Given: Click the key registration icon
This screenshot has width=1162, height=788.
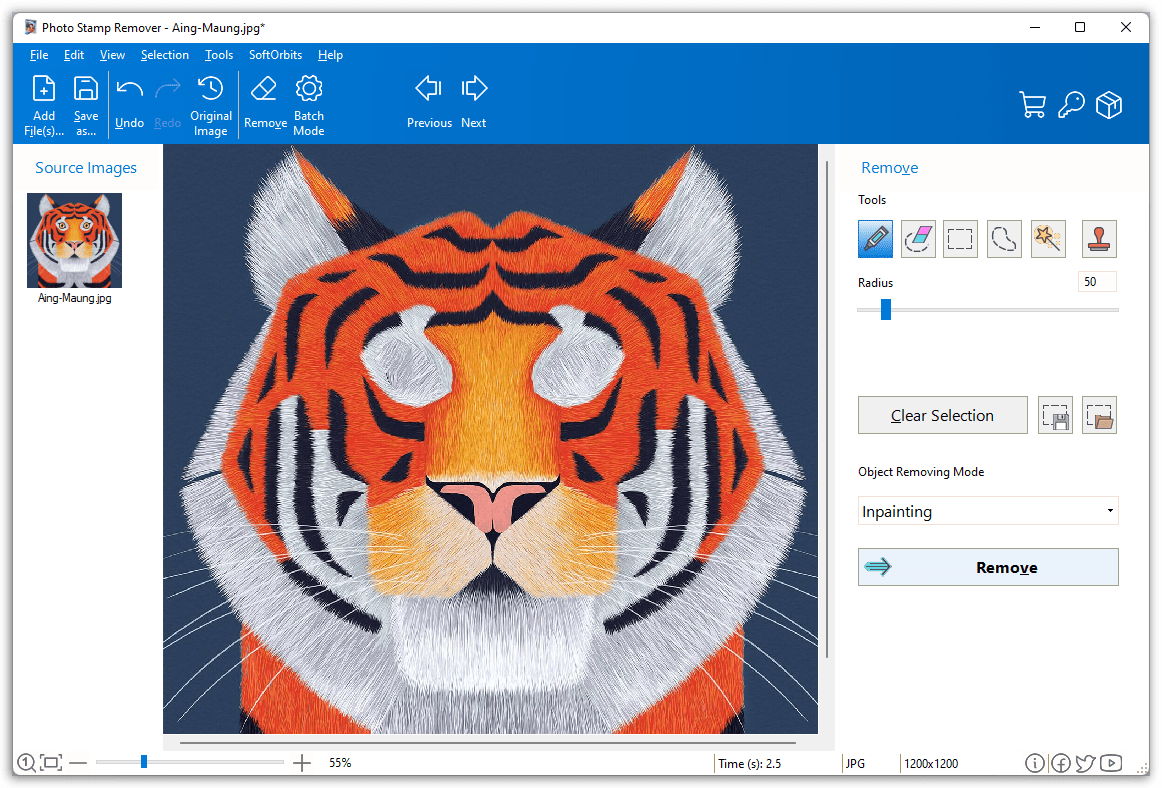Looking at the screenshot, I should pos(1071,105).
